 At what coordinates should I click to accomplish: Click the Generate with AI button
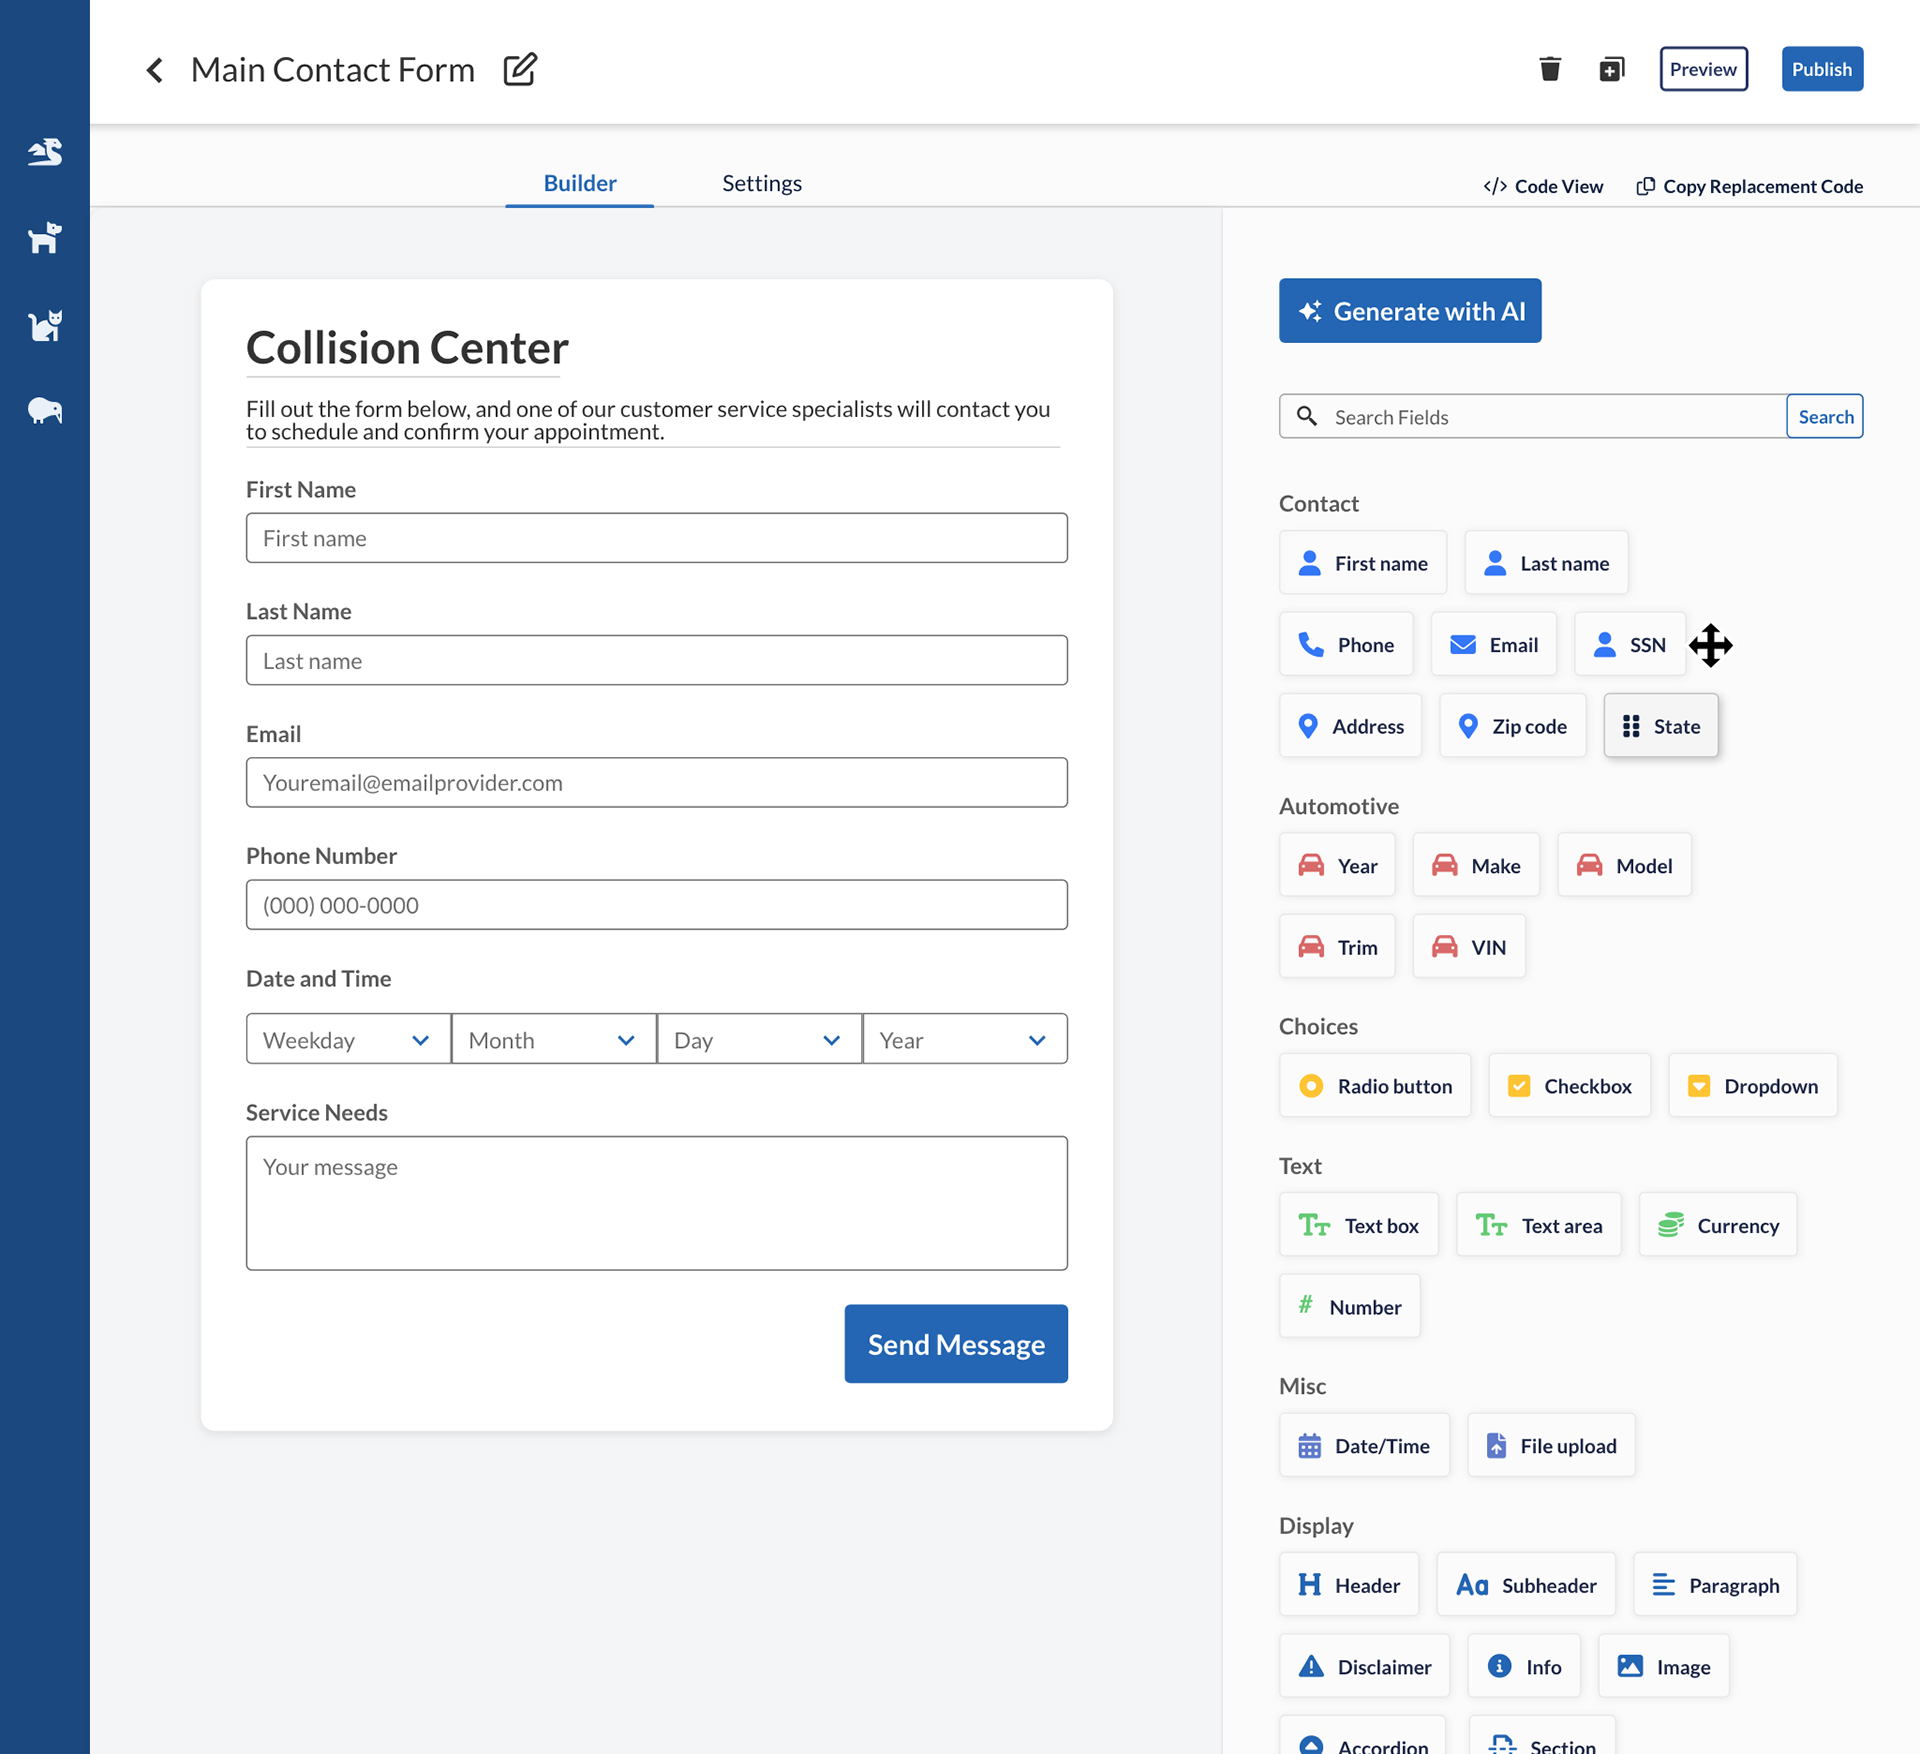coord(1409,311)
